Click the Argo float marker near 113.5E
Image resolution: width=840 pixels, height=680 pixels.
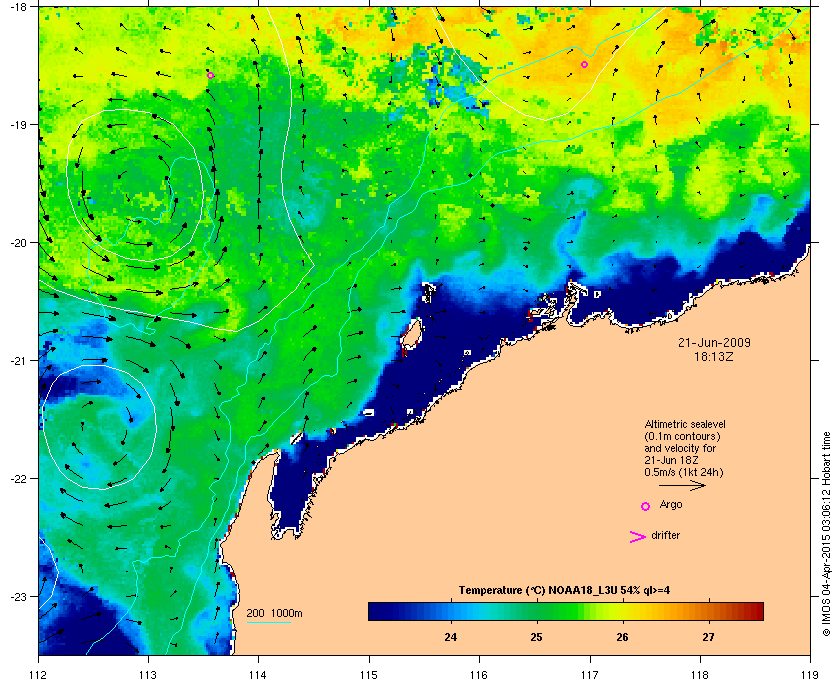(x=211, y=76)
